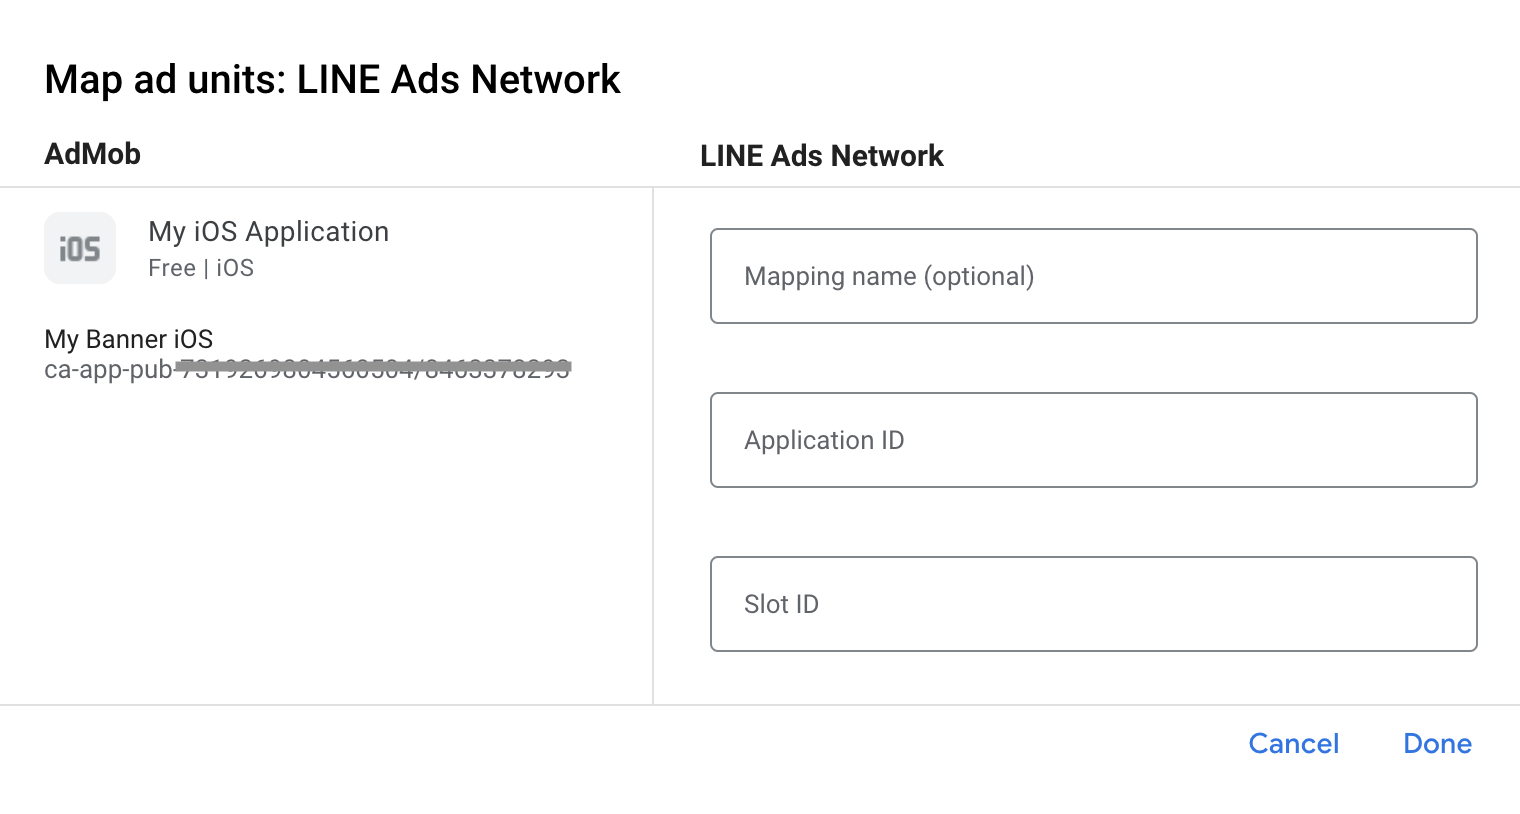Click into the Application ID field

pos(1093,440)
